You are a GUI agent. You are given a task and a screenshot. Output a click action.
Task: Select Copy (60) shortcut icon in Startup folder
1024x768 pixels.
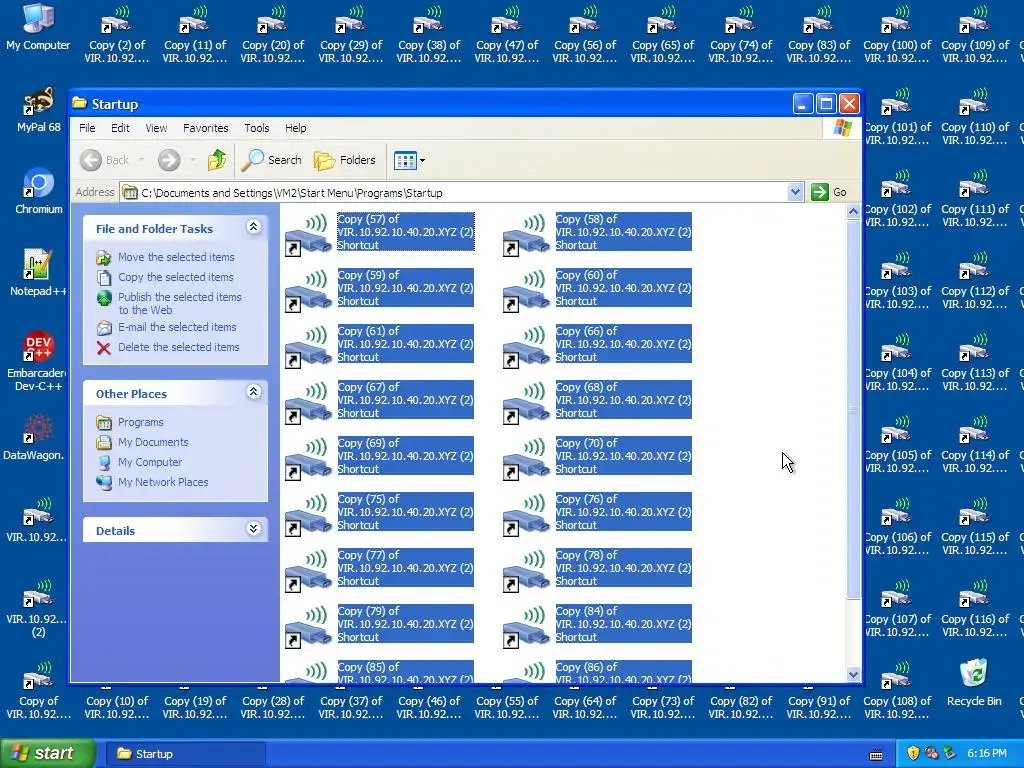pyautogui.click(x=526, y=290)
